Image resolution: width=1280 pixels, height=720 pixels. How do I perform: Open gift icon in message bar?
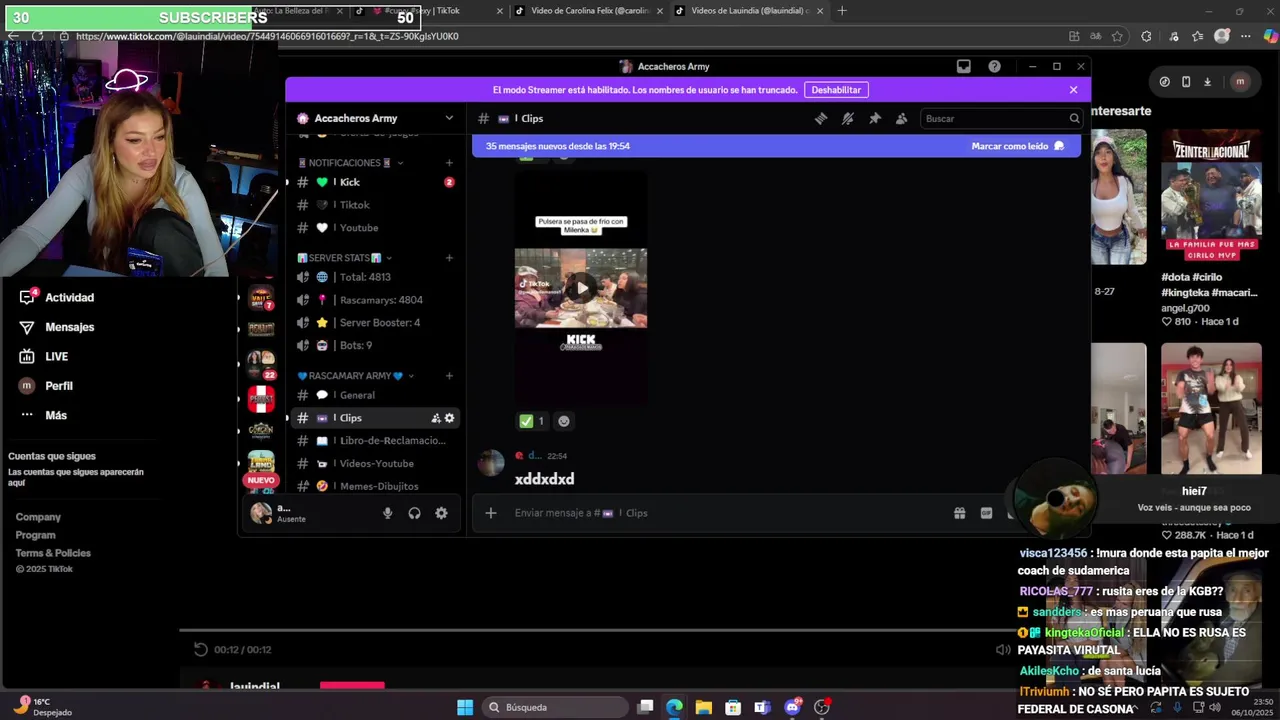tap(959, 513)
